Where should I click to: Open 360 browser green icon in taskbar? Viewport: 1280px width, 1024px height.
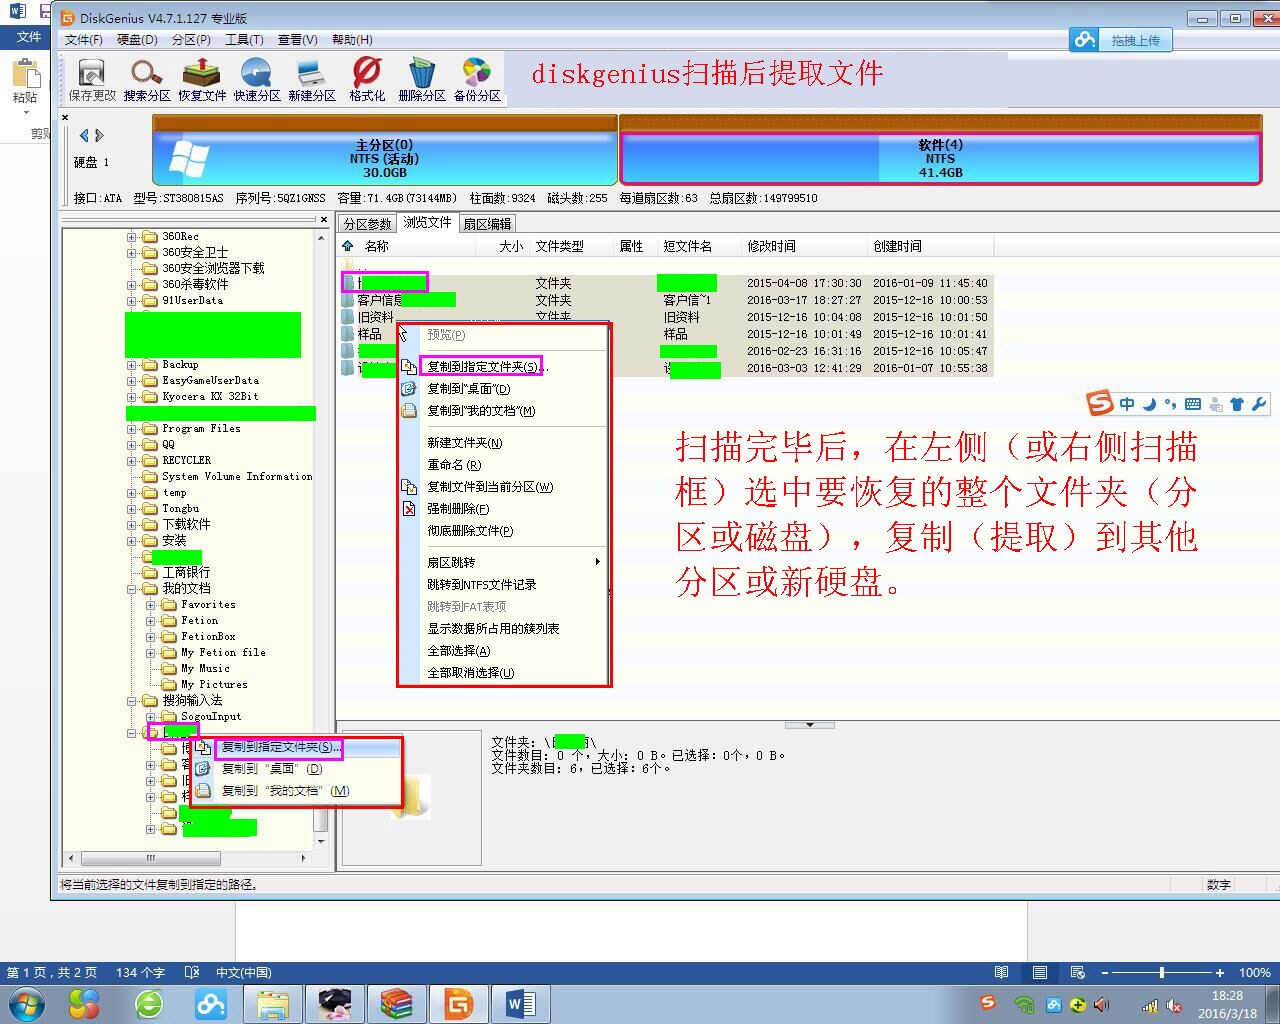149,1002
